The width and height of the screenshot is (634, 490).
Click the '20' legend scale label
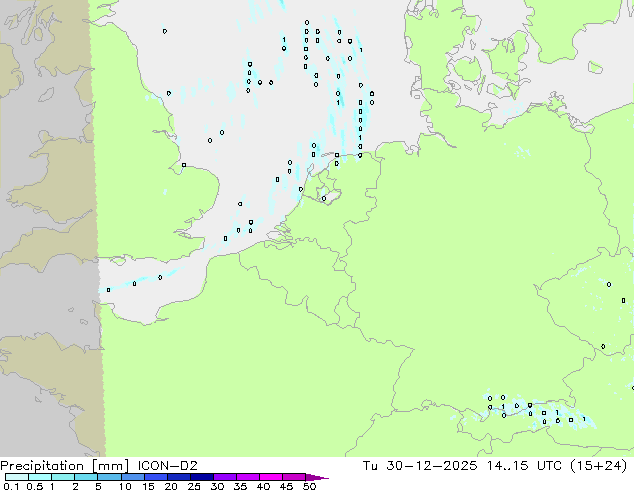pyautogui.click(x=171, y=486)
